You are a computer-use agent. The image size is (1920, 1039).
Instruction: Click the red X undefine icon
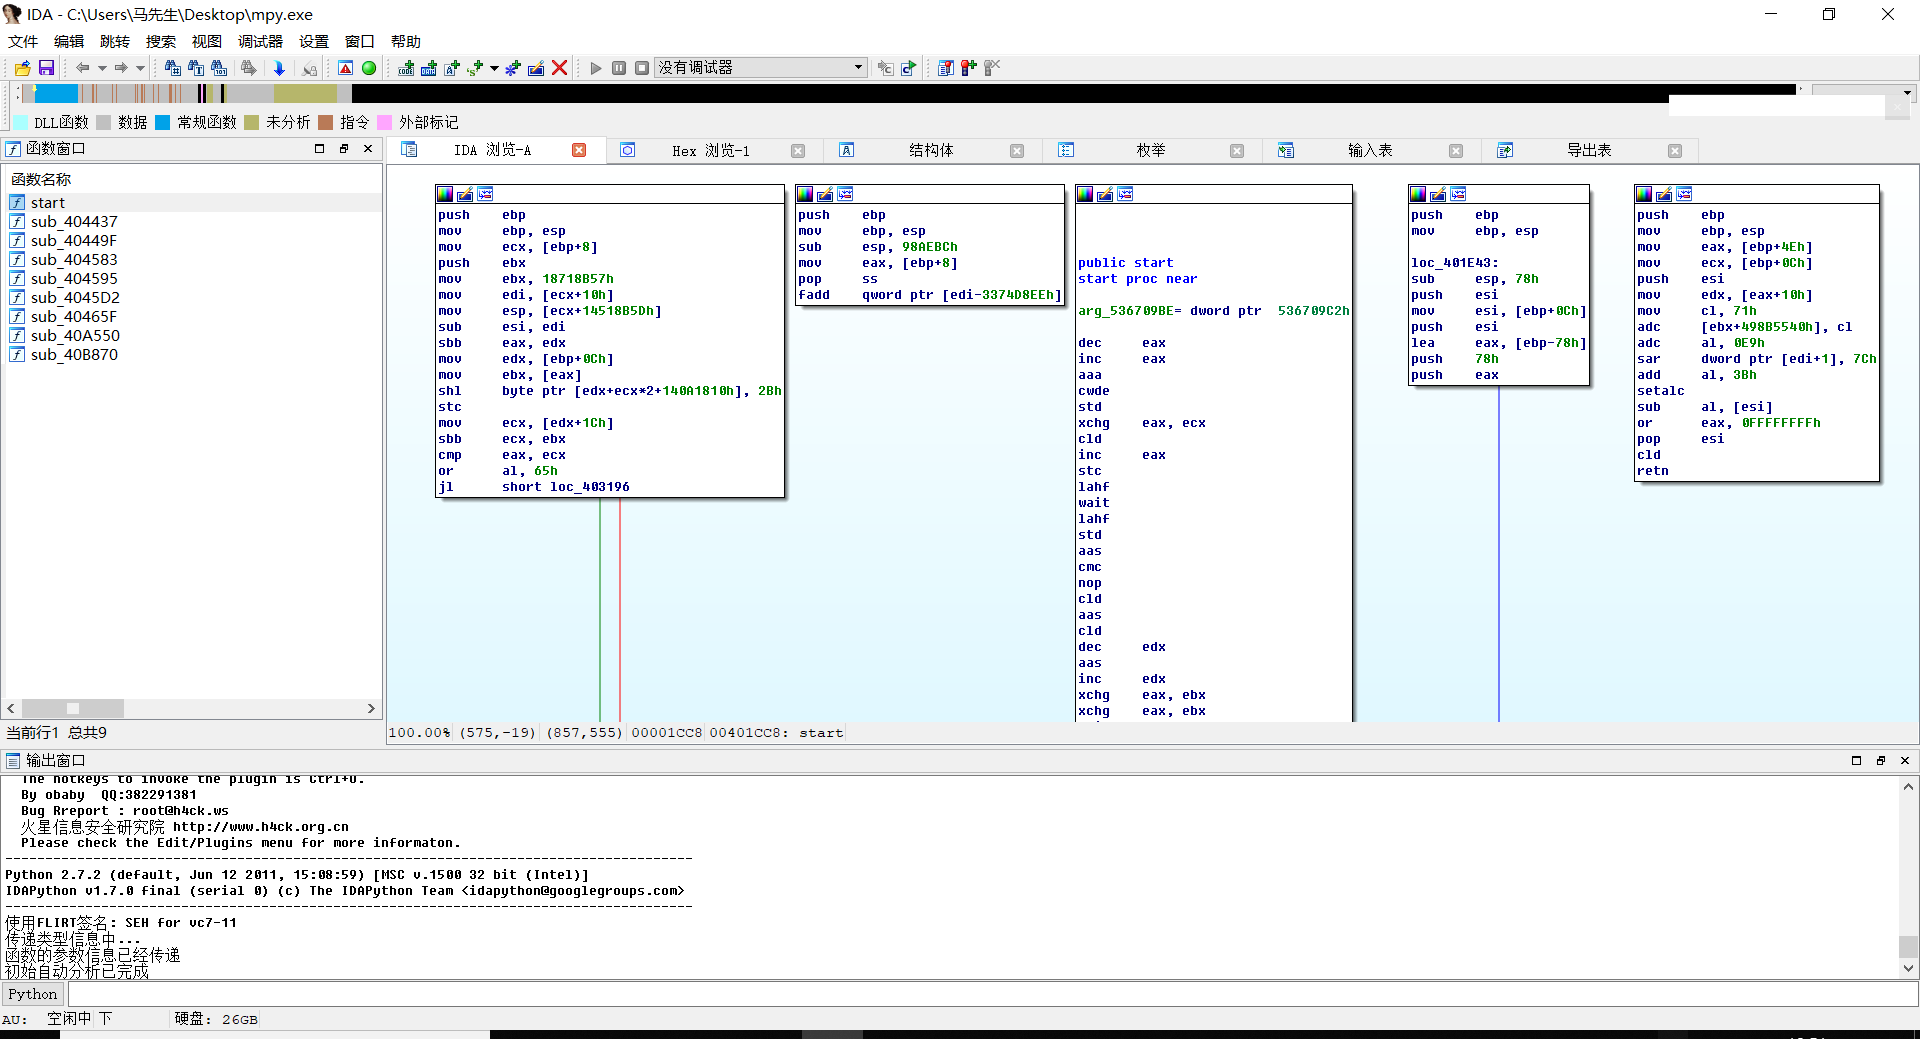tap(560, 68)
